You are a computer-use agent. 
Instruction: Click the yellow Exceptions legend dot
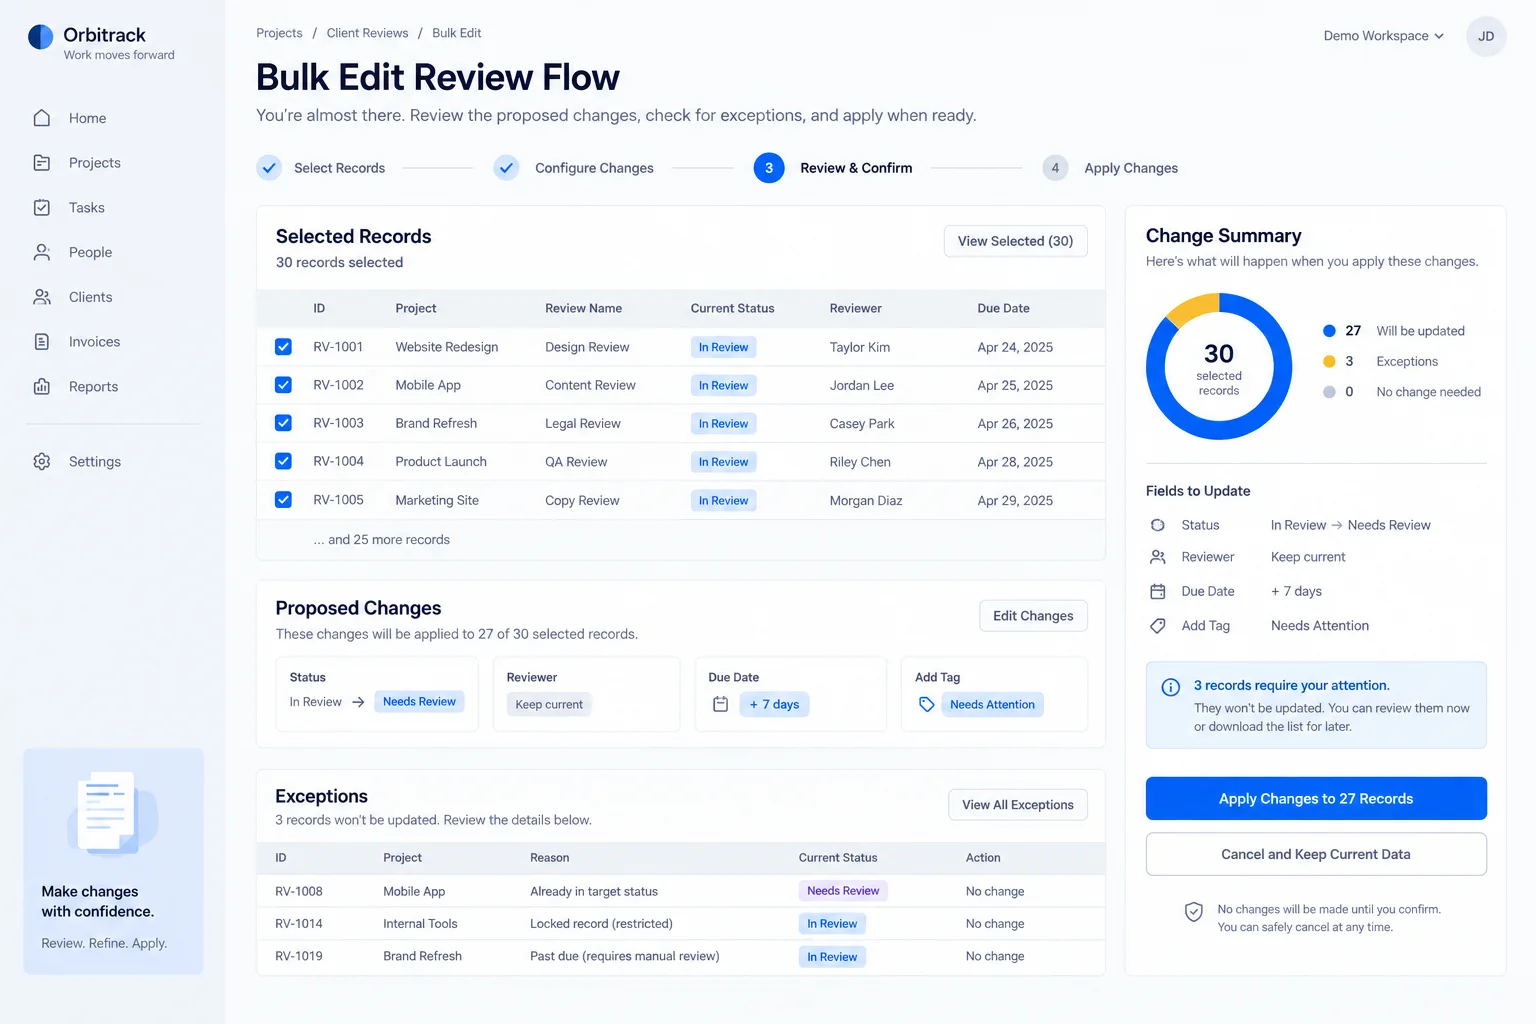click(x=1329, y=361)
